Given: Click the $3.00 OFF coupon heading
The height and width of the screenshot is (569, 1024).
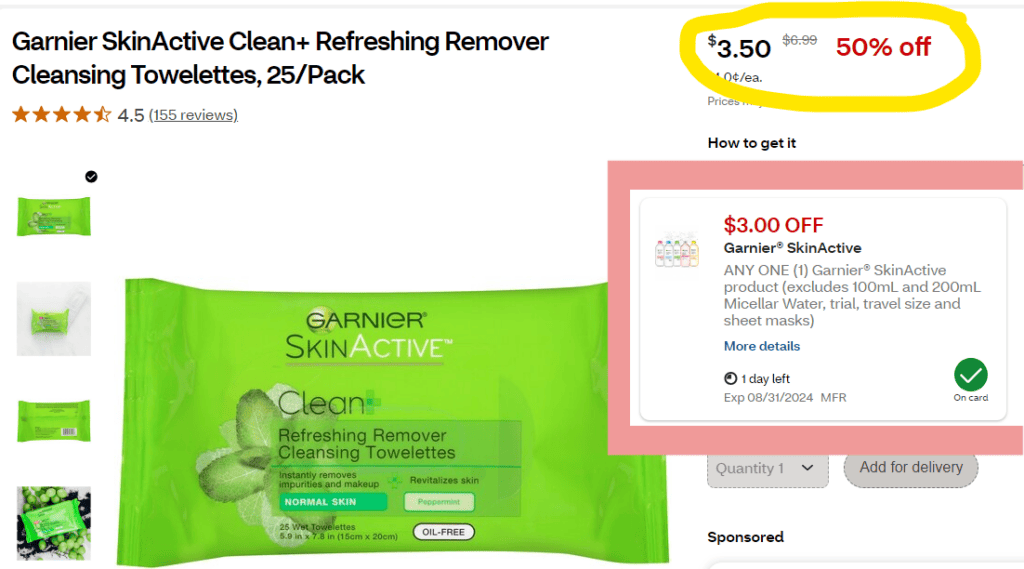Looking at the screenshot, I should pyautogui.click(x=773, y=225).
